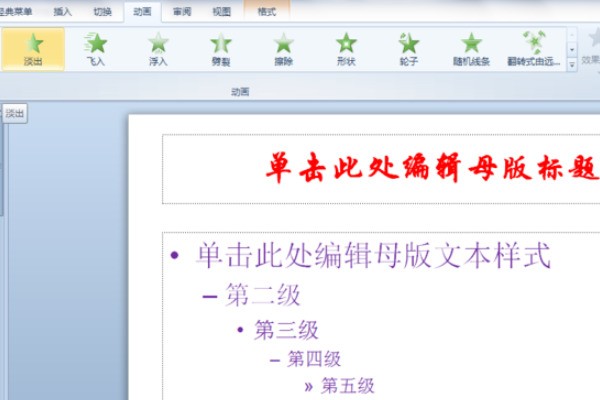Select the 翻转式由远及近 animation effect
Screen dimensions: 600x400
(534, 49)
